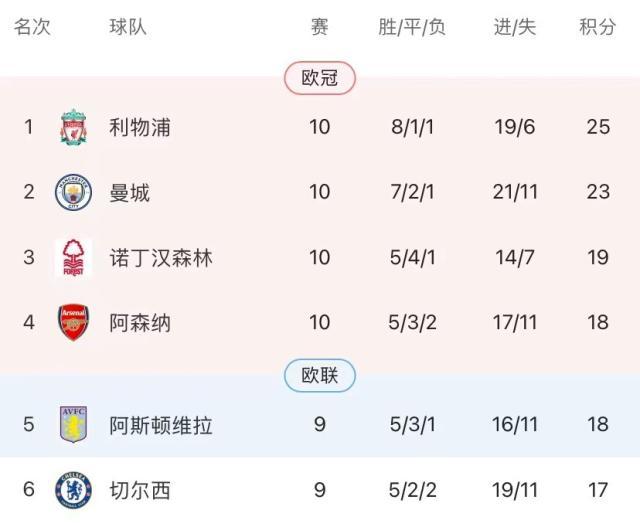Click the Manchester City club crest
The width and height of the screenshot is (640, 527).
(x=72, y=192)
